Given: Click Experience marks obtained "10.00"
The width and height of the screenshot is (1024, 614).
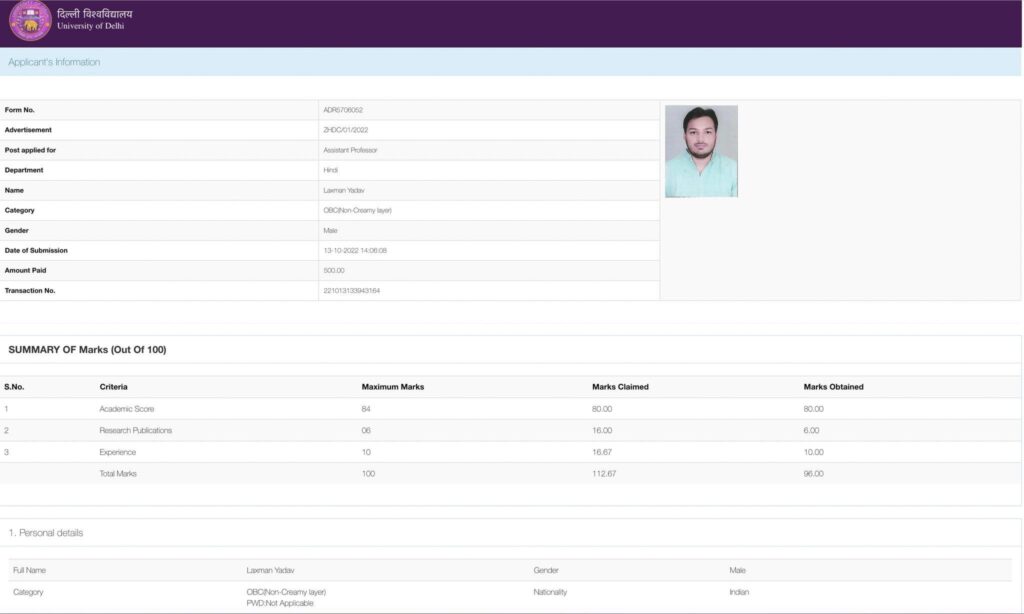Looking at the screenshot, I should 814,452.
